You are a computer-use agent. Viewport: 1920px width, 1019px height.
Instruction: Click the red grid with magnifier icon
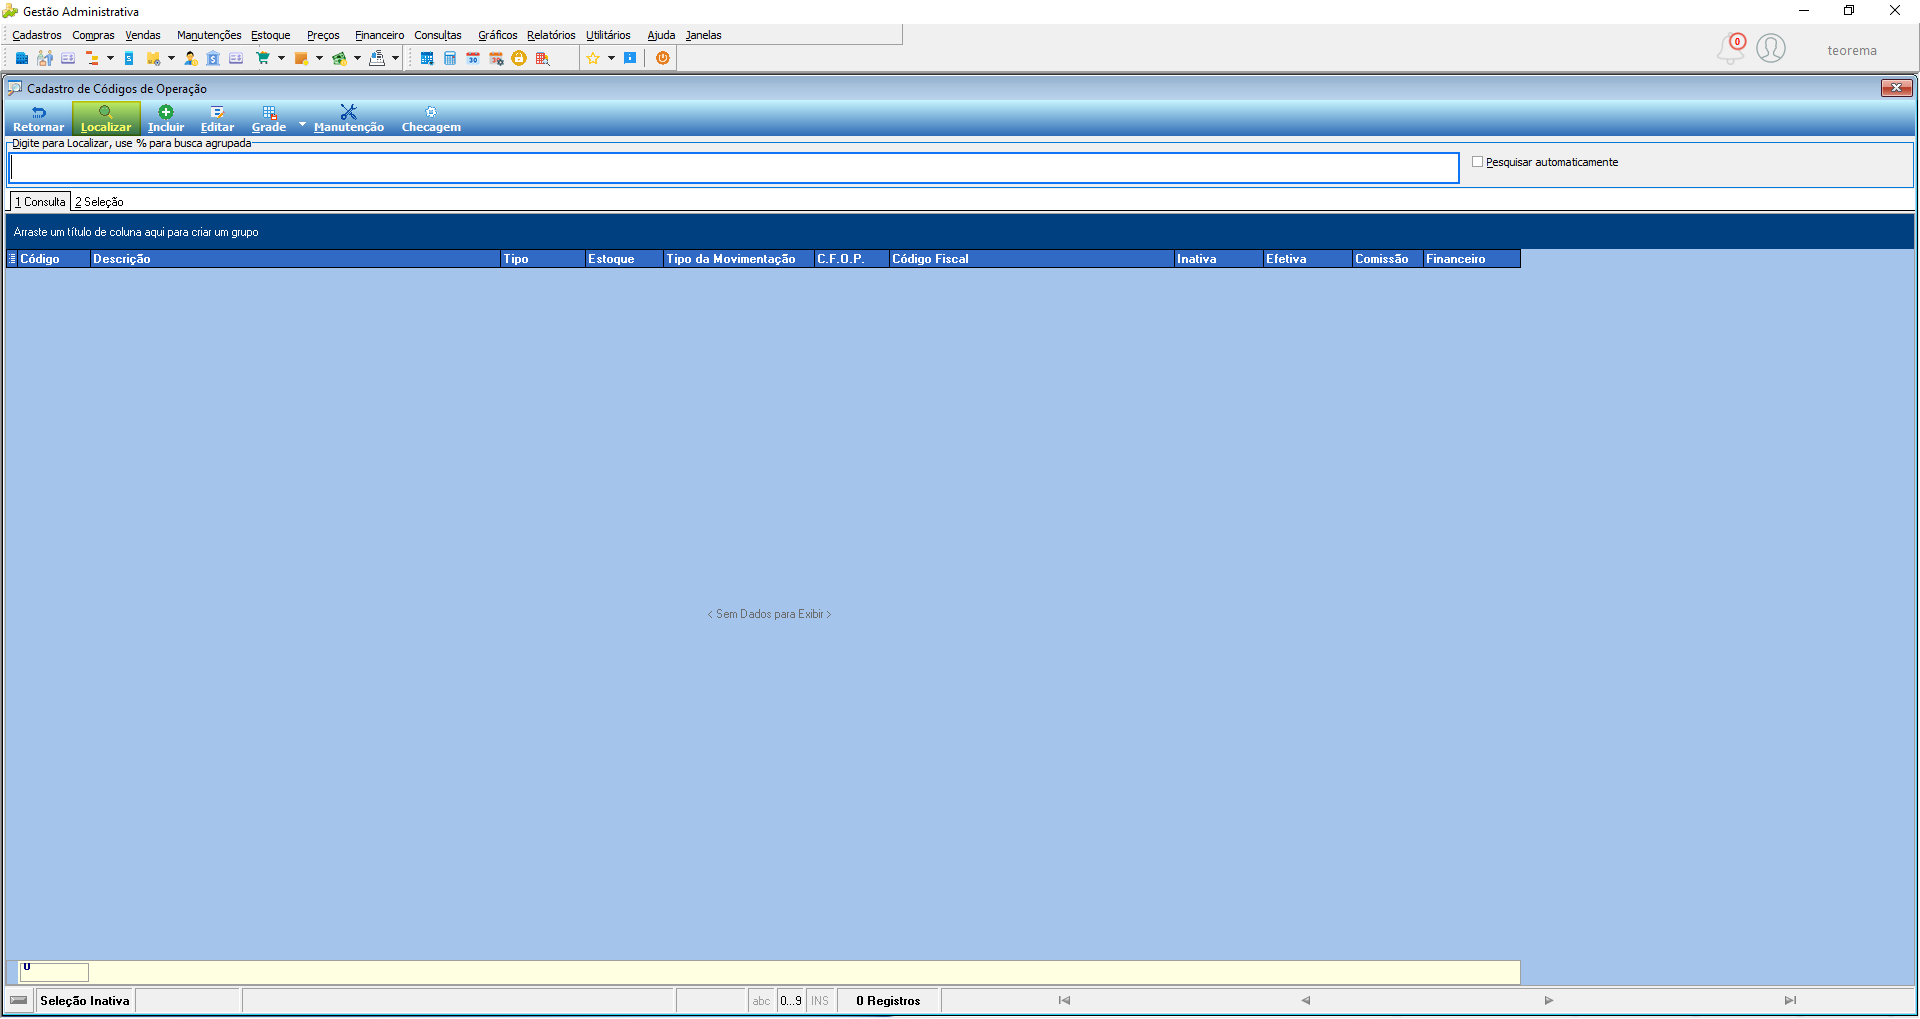(543, 58)
